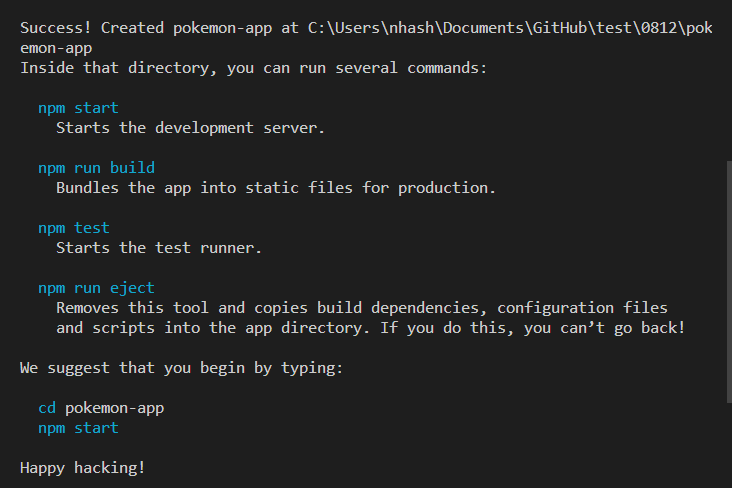Click 'Starts the development server.' text
This screenshot has width=732, height=488.
[x=190, y=128]
